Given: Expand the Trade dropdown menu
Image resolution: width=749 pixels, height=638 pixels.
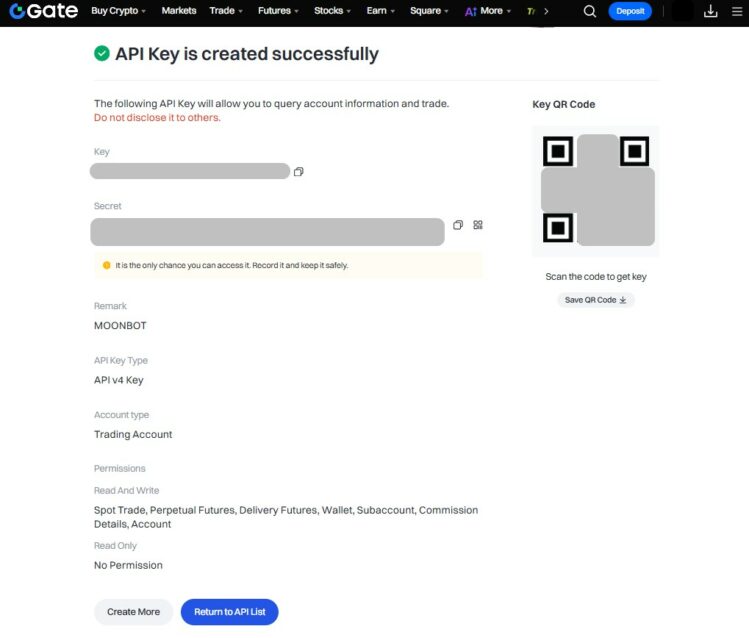Looking at the screenshot, I should click(x=226, y=11).
